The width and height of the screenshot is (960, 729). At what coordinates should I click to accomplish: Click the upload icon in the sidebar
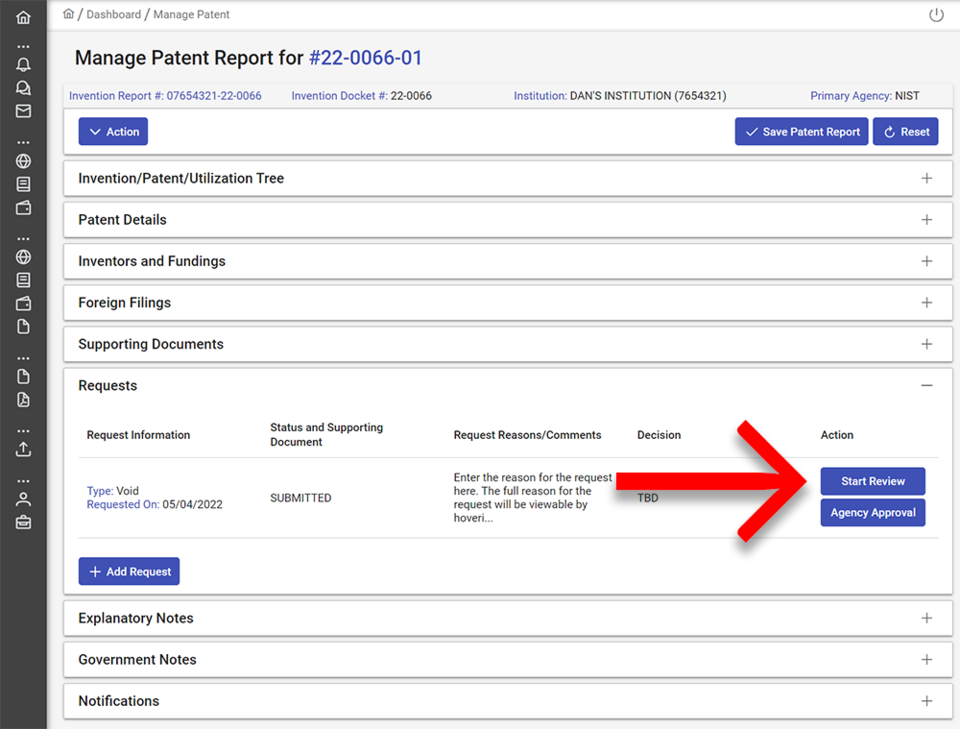23,449
